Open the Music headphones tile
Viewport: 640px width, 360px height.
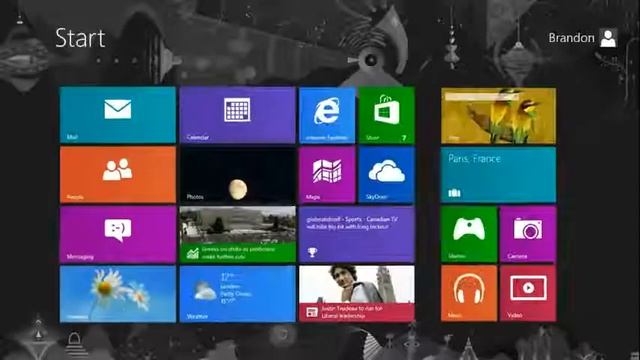469,294
